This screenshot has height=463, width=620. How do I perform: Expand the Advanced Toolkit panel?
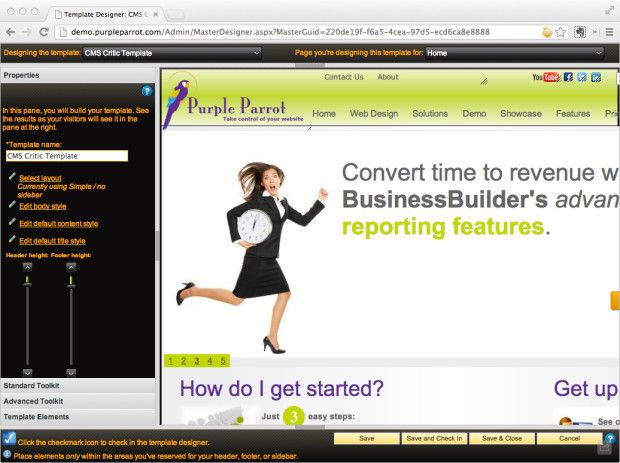(x=78, y=401)
